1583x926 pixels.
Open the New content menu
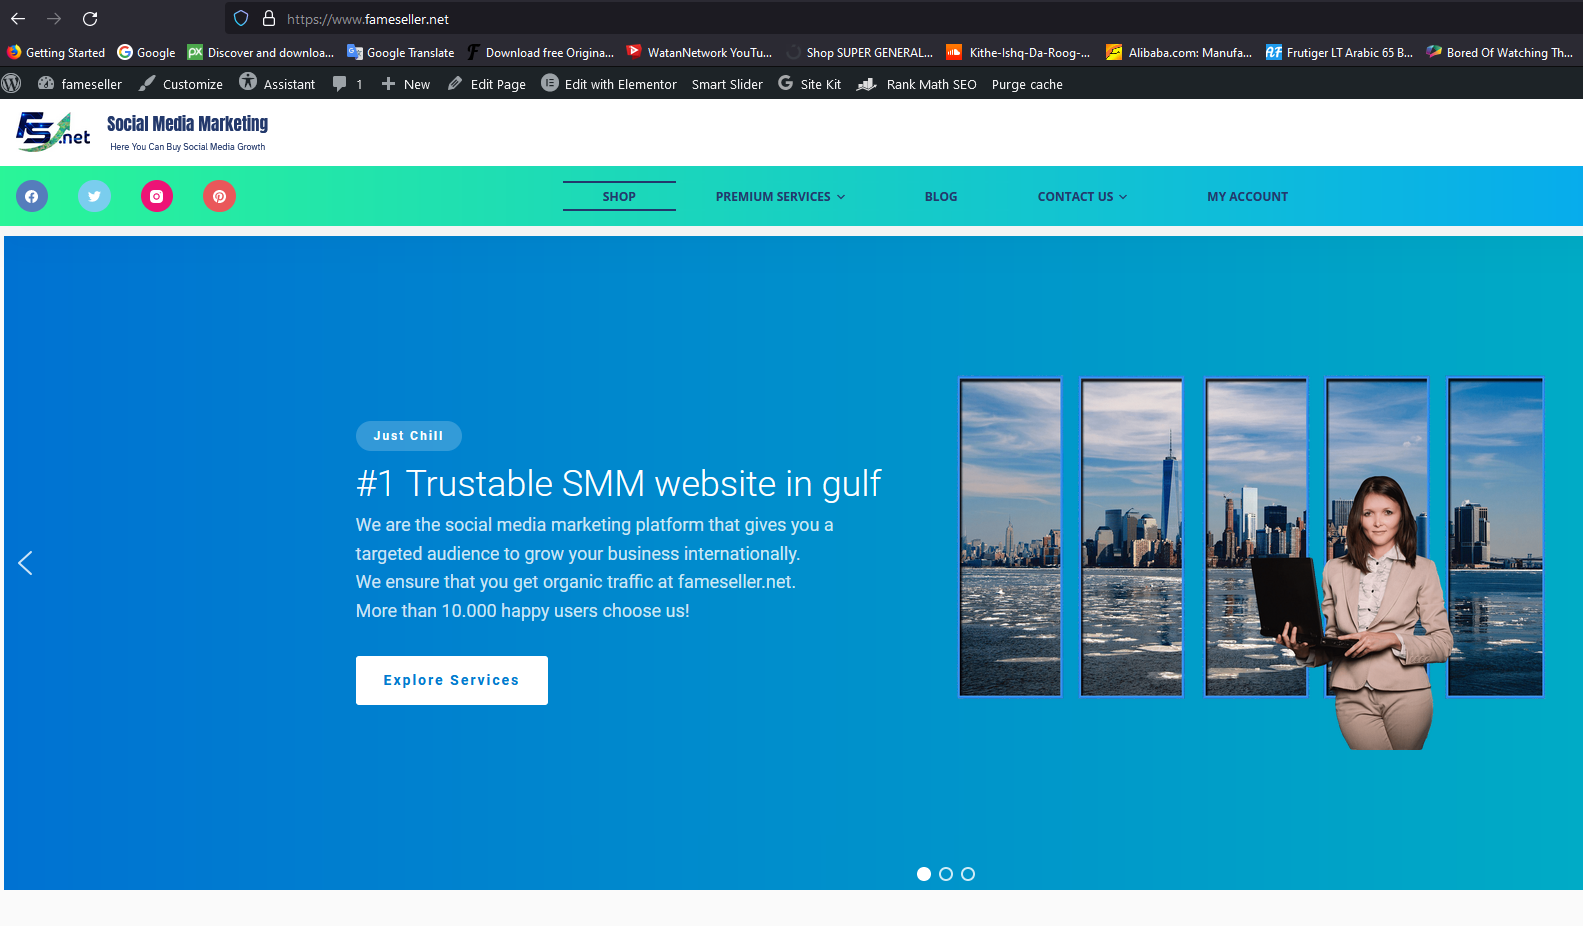pos(406,84)
